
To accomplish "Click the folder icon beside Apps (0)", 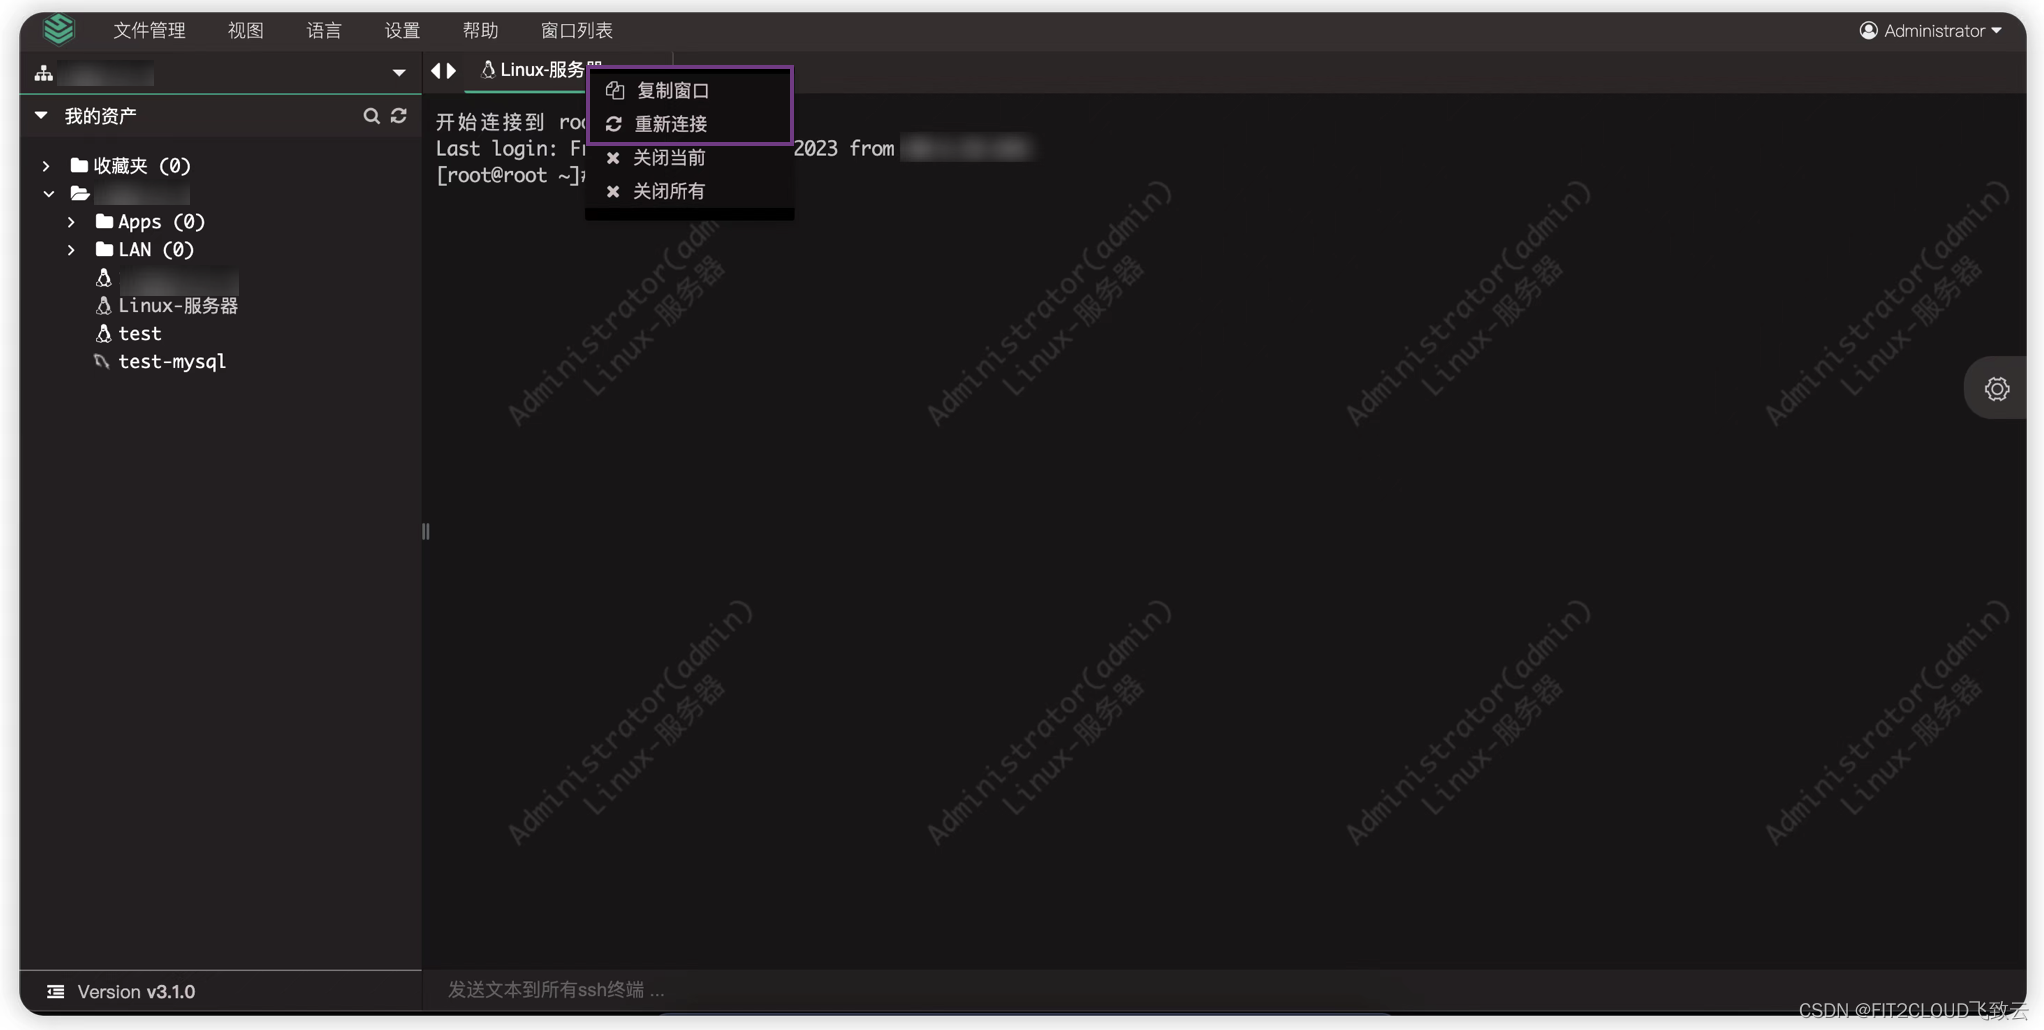I will (104, 221).
